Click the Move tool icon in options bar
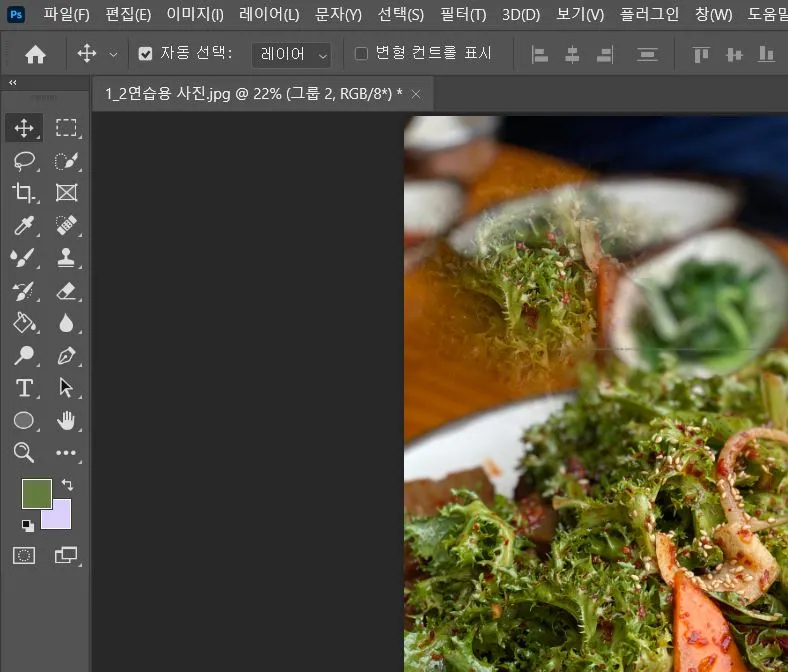Screen dimensions: 788x672 tap(87, 53)
